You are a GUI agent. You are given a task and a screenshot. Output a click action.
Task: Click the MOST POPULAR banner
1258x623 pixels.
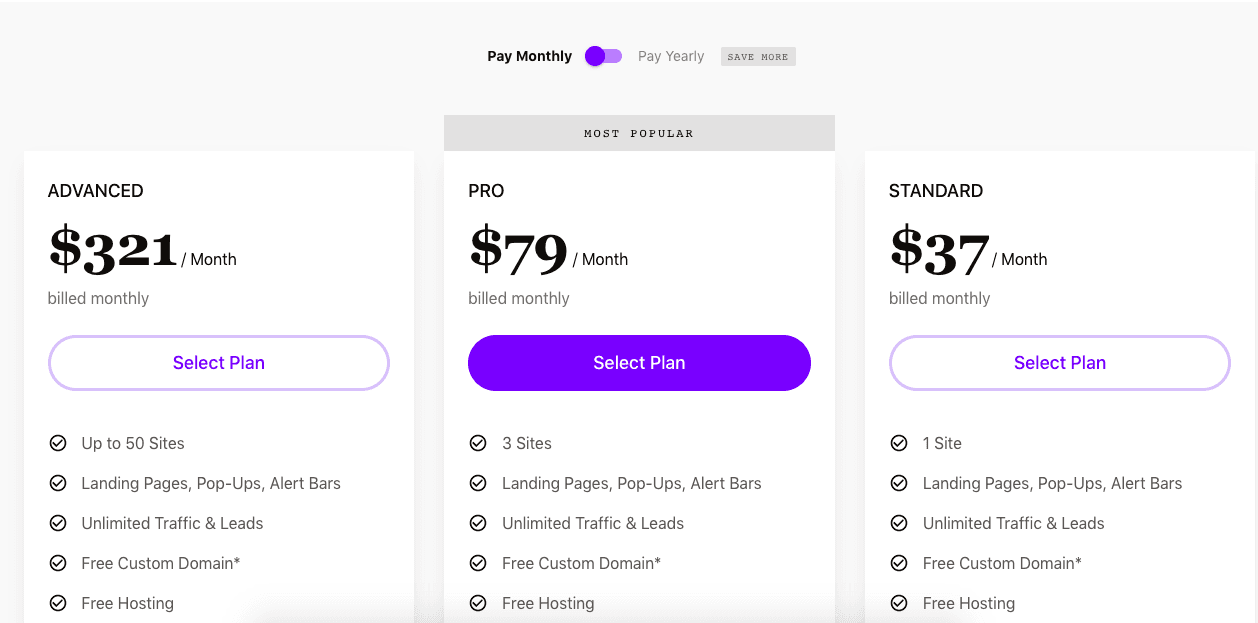639,132
